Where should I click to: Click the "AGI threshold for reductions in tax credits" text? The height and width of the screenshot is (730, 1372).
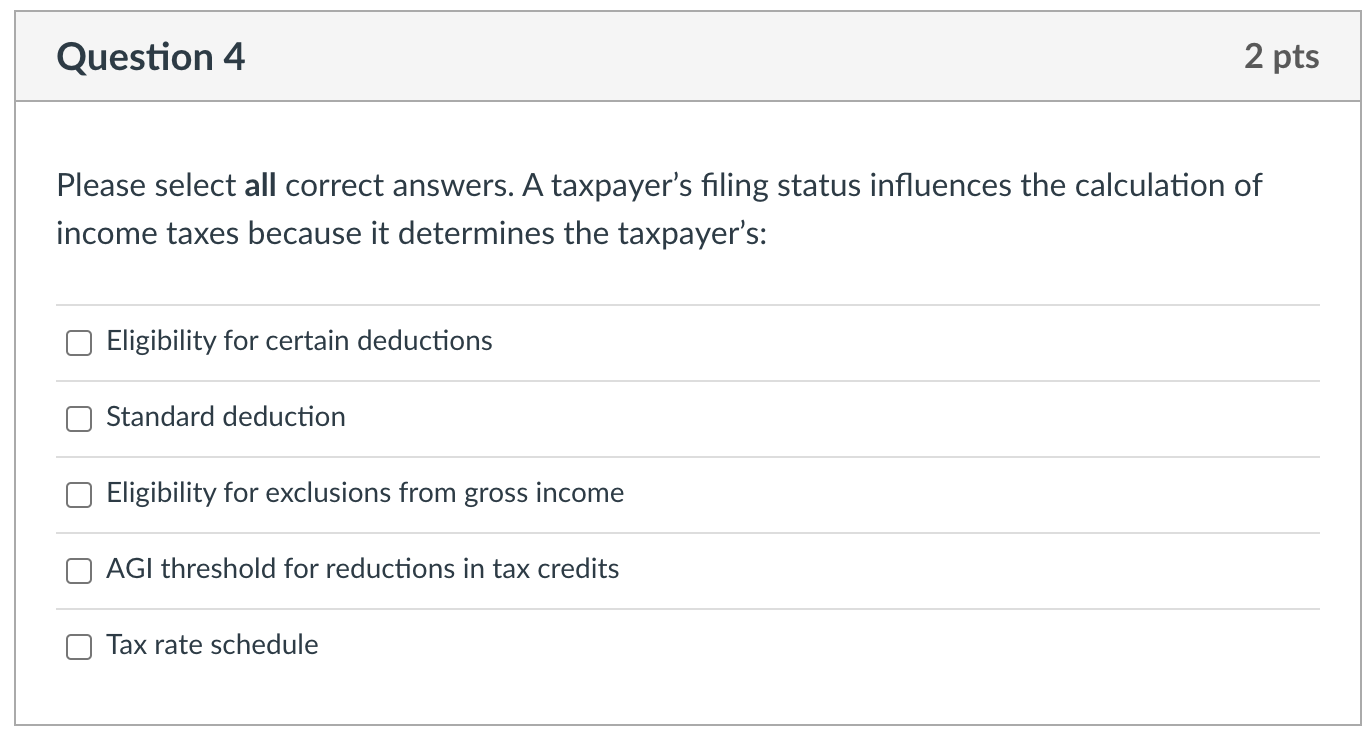click(x=362, y=569)
